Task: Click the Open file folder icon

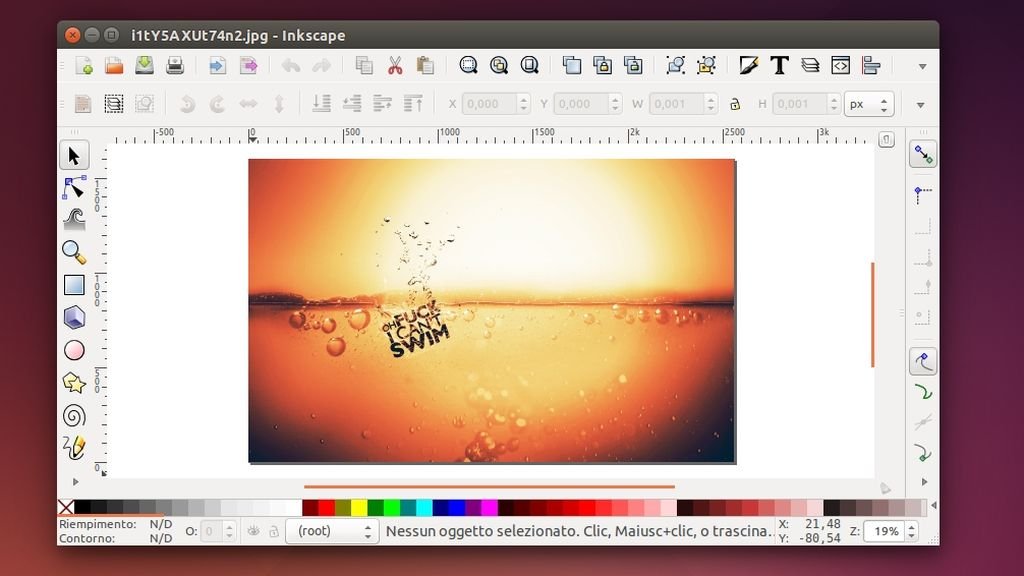Action: 114,66
